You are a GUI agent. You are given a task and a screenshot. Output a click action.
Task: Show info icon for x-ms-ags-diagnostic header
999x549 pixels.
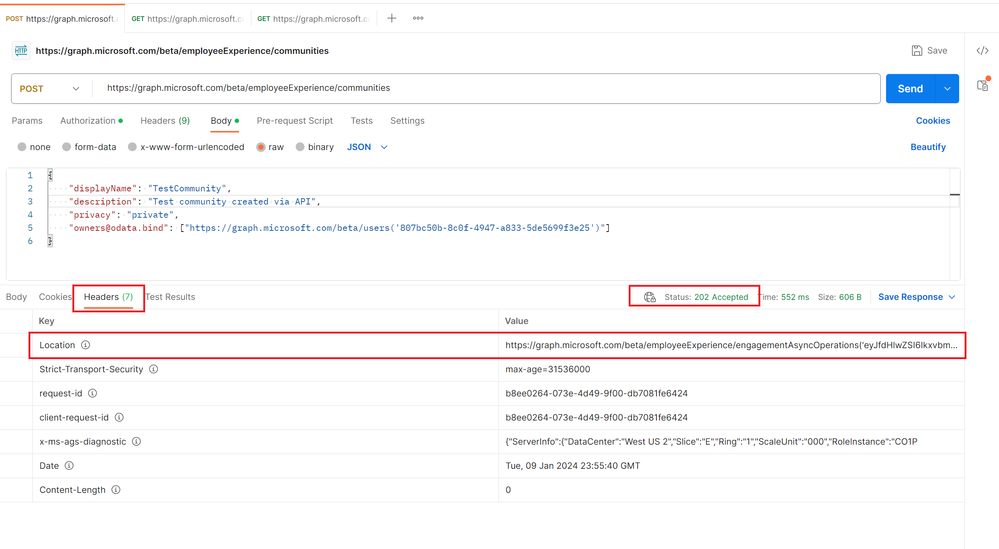pos(136,441)
